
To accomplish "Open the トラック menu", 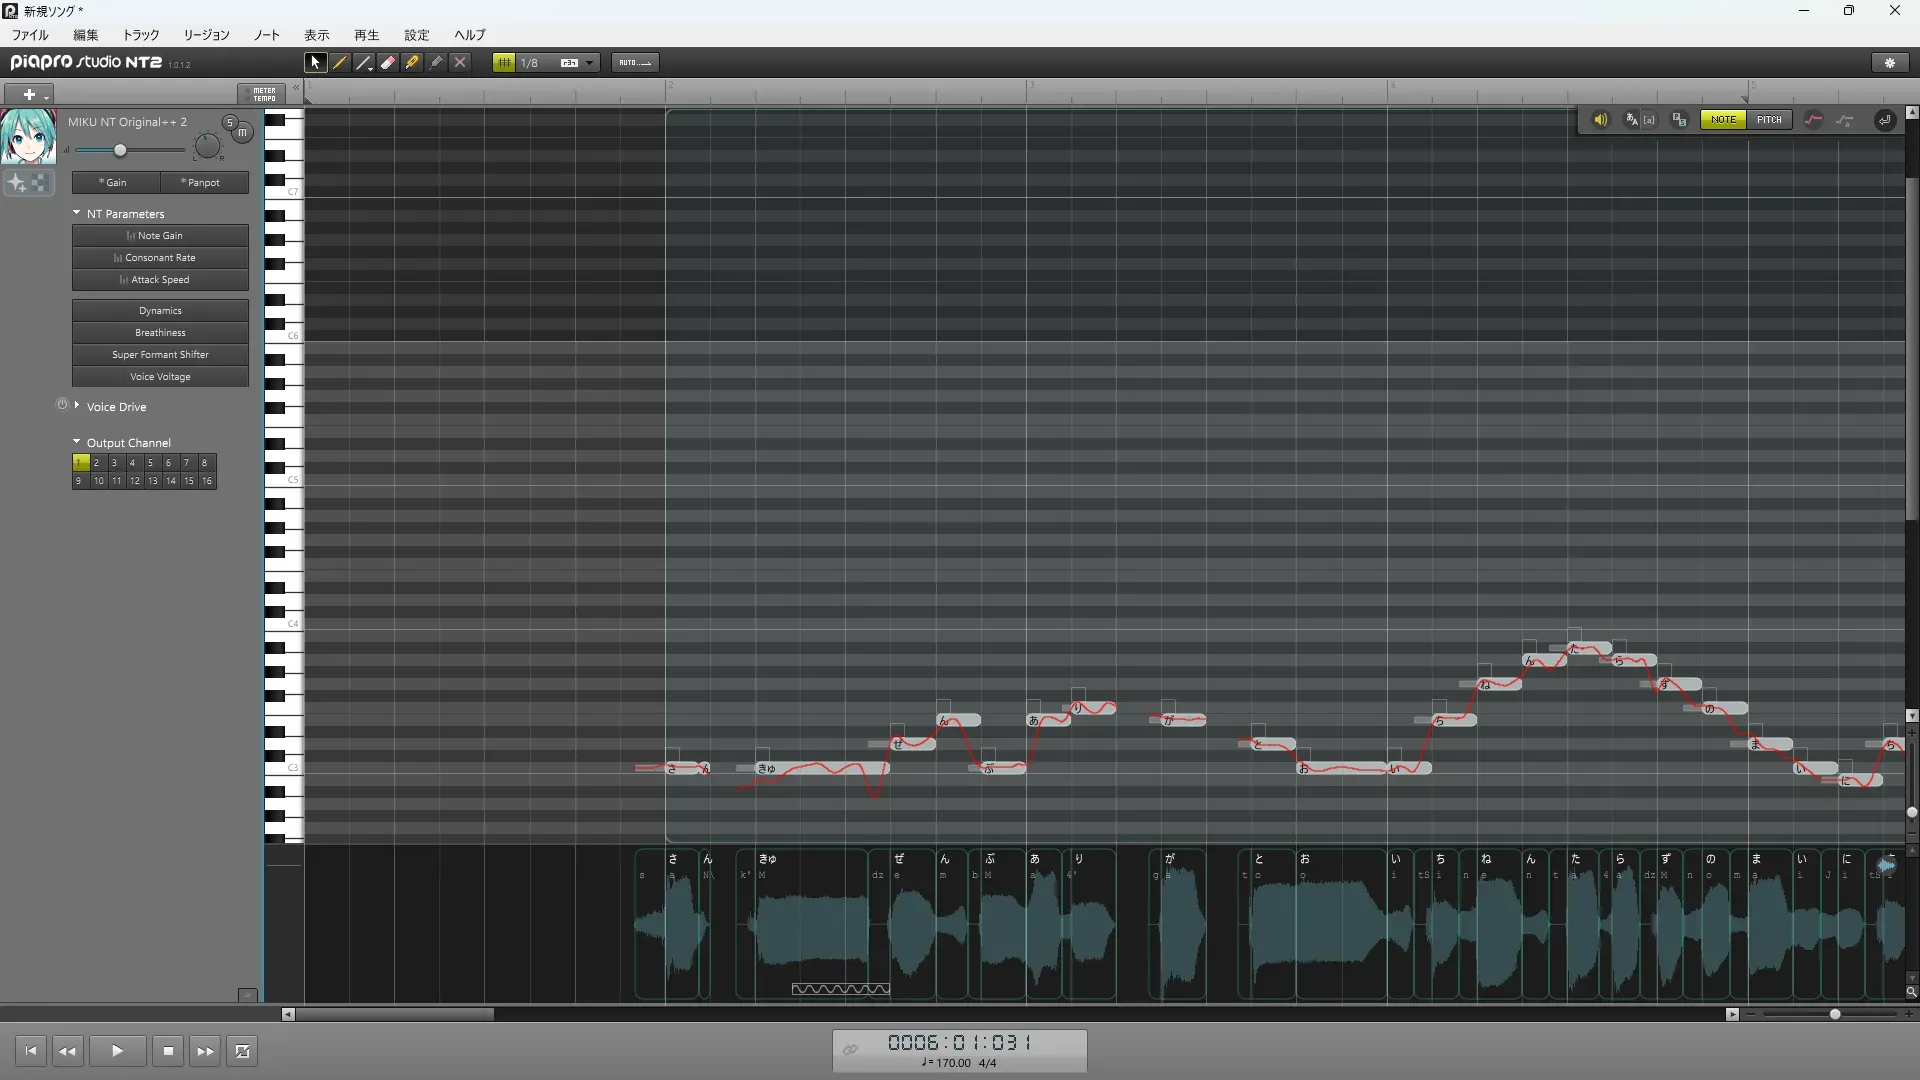I will pyautogui.click(x=140, y=35).
